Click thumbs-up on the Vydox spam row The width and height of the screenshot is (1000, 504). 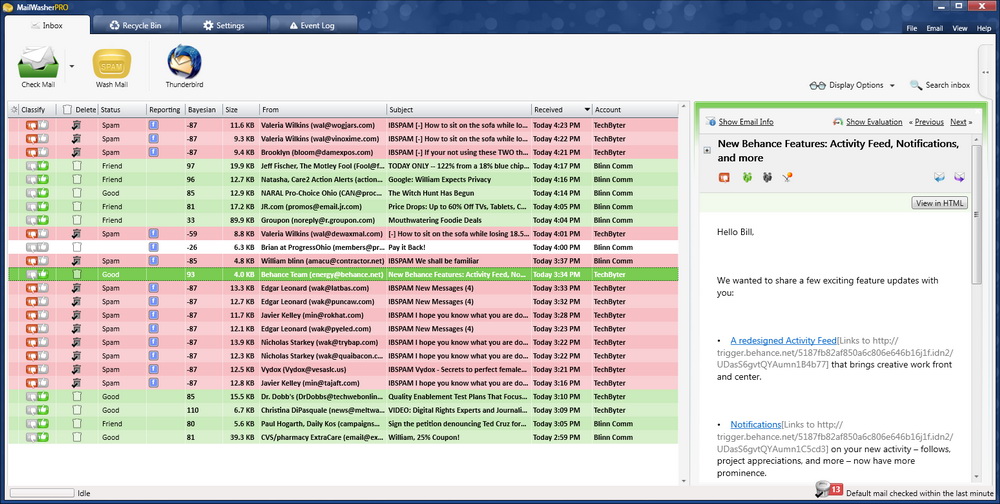click(x=43, y=369)
